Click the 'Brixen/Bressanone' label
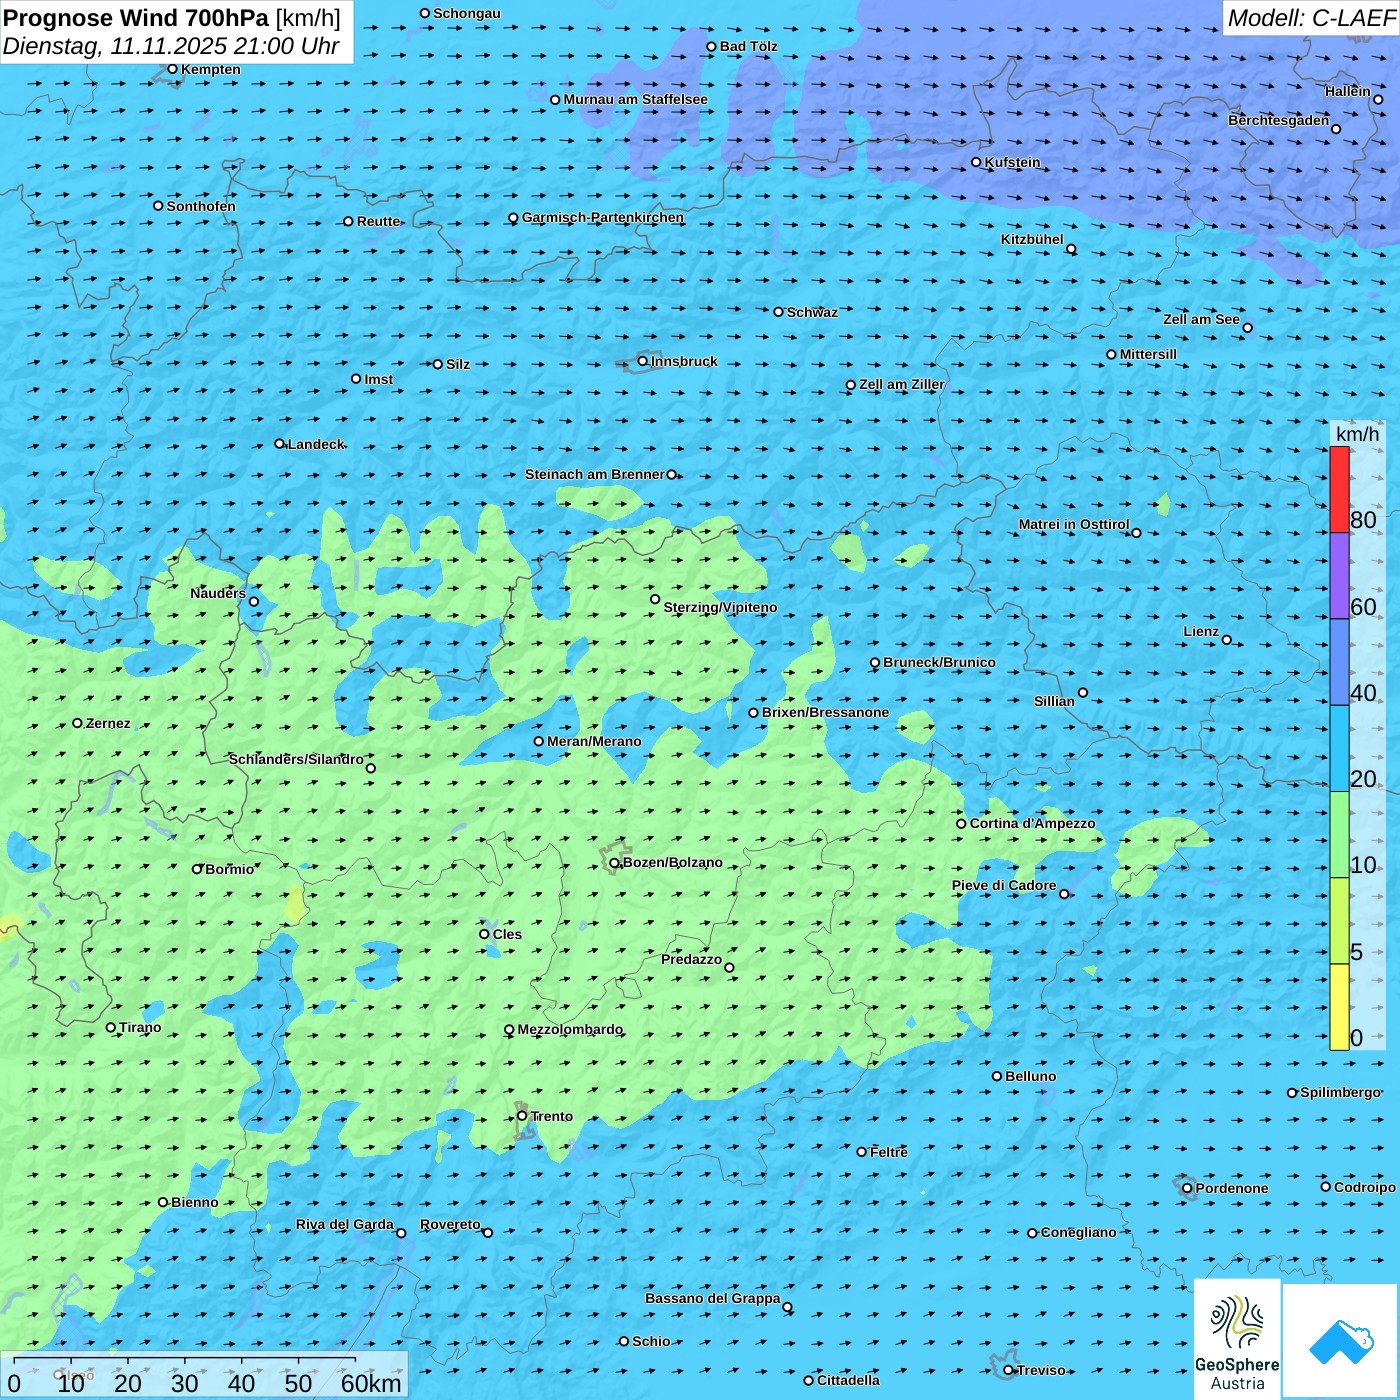The height and width of the screenshot is (1400, 1400). click(825, 712)
